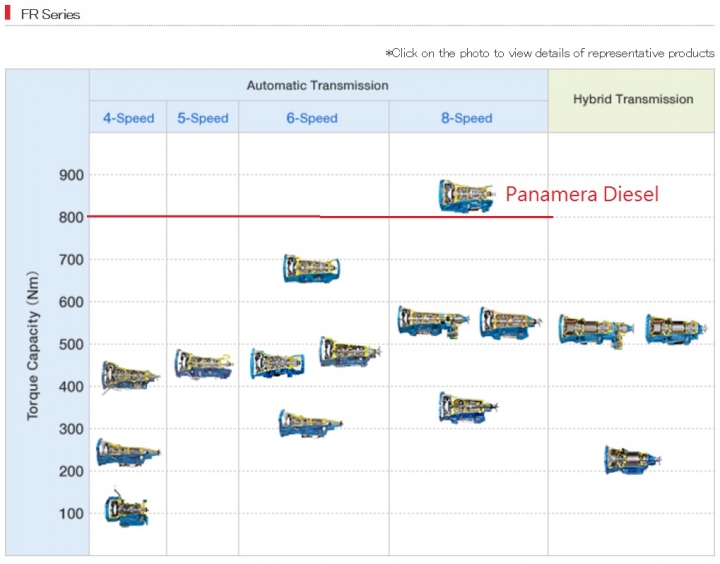Click the 300 torque axis value
Screen dimensions: 720x564
tap(71, 429)
